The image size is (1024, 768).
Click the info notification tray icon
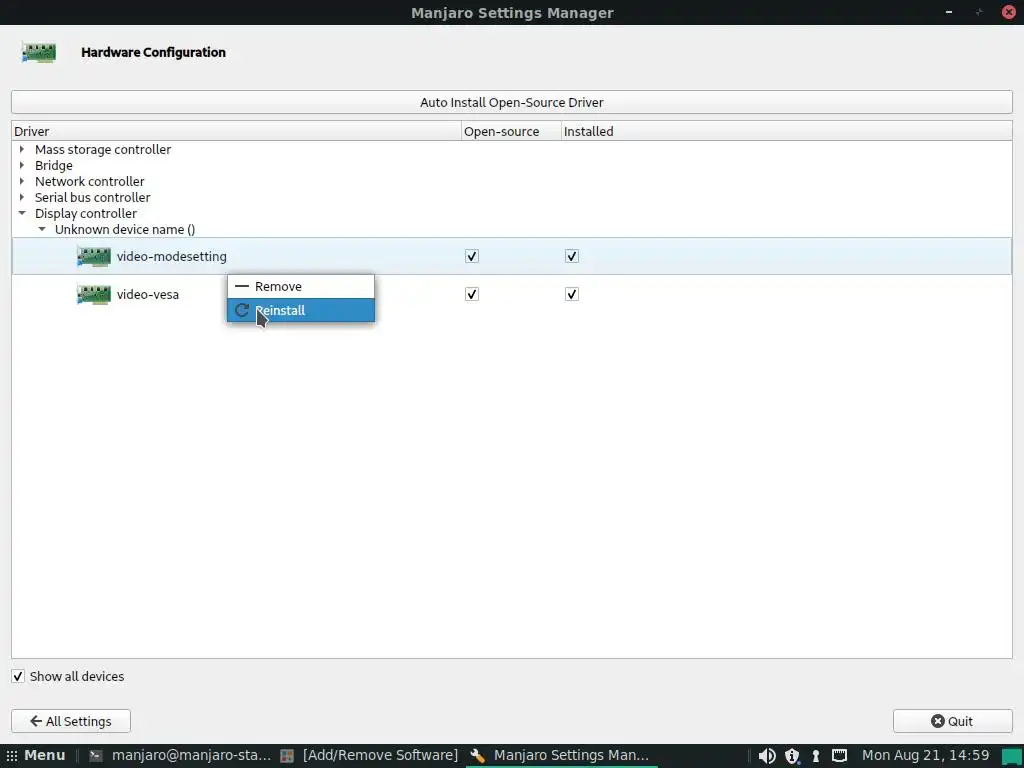click(x=792, y=756)
